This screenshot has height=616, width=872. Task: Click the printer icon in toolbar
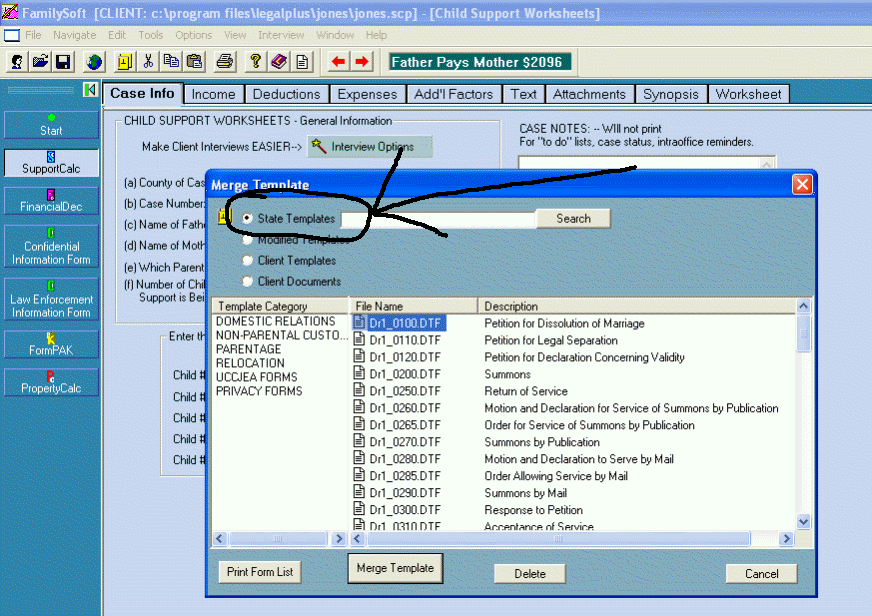[x=225, y=62]
